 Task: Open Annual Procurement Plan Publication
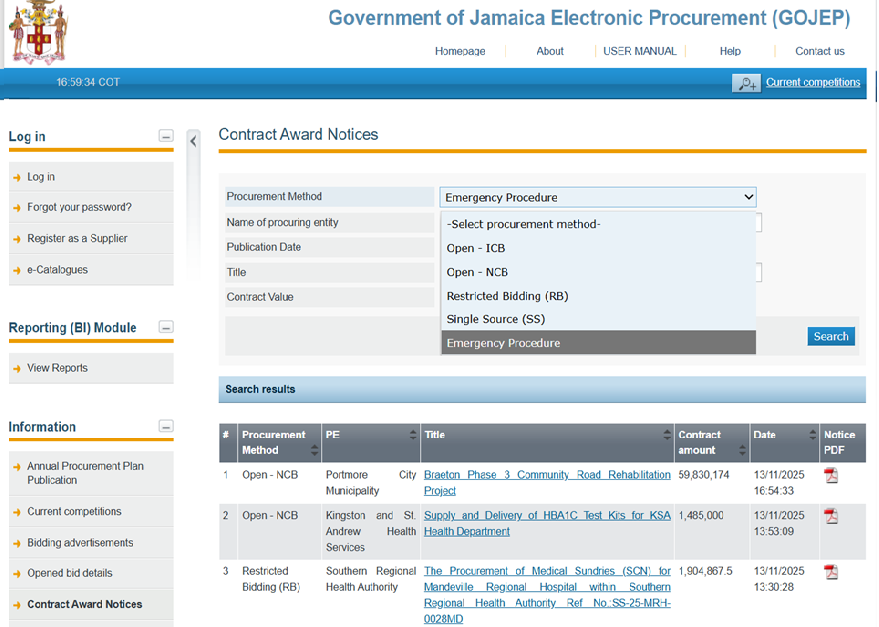[85, 473]
